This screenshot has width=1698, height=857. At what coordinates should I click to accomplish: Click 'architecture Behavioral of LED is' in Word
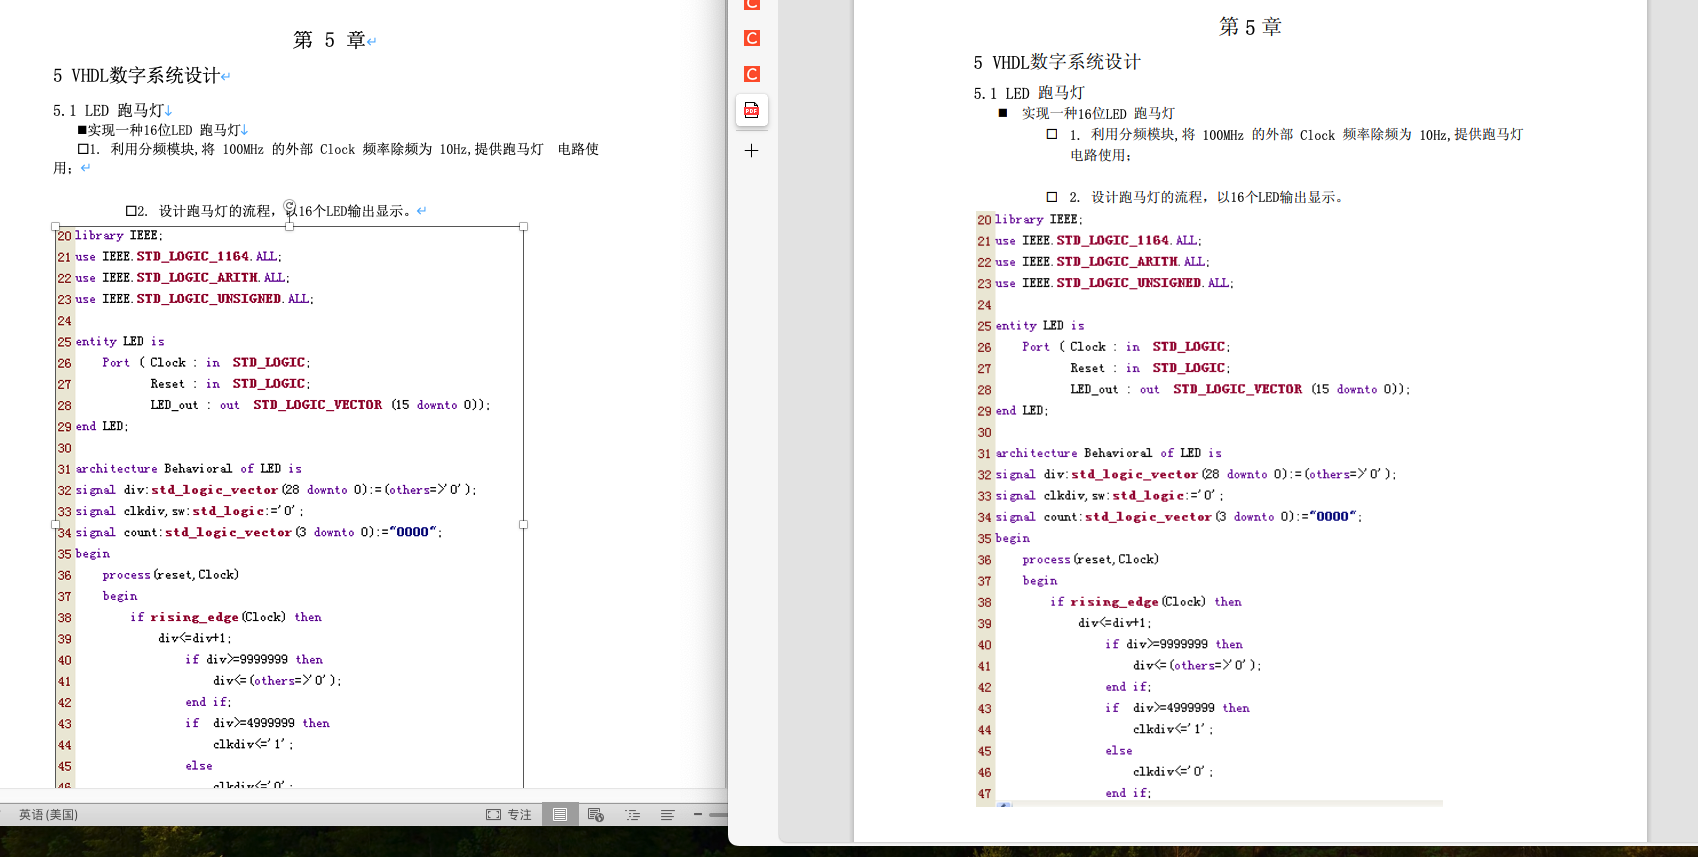[x=189, y=469]
